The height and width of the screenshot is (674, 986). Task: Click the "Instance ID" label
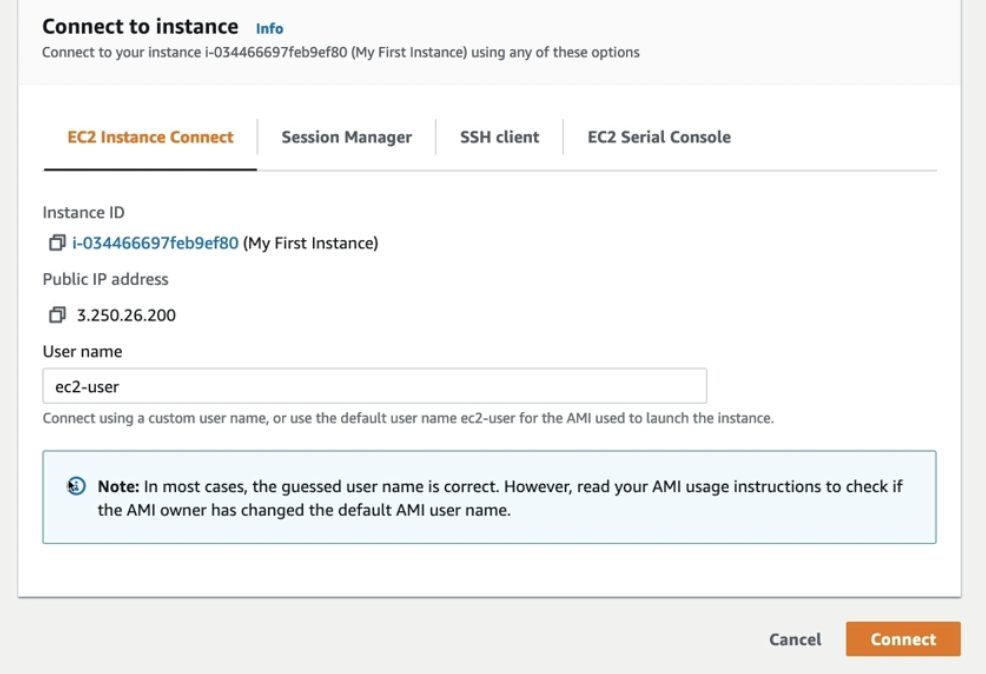83,212
